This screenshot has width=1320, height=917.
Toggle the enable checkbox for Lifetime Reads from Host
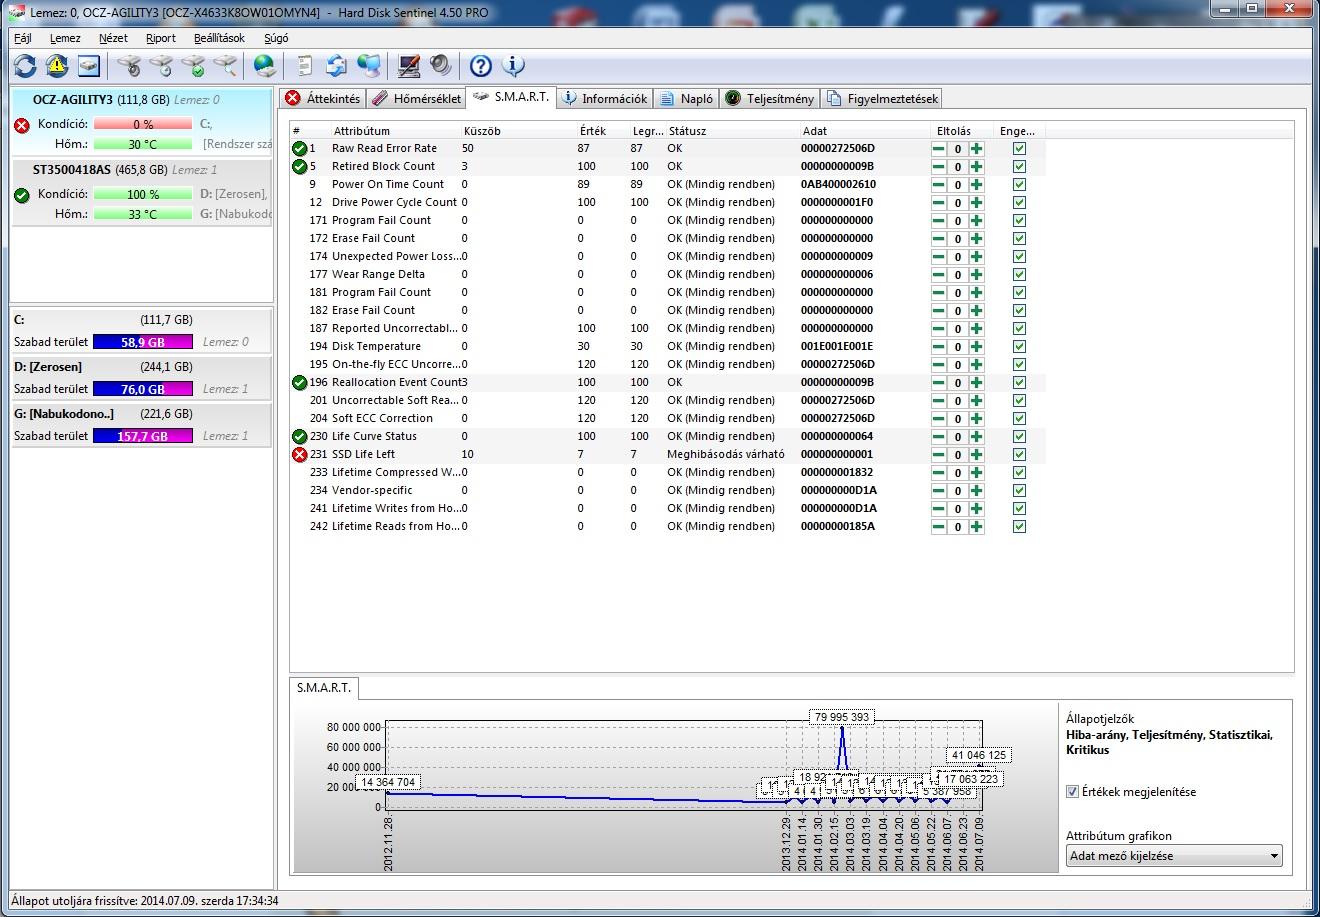point(1019,527)
